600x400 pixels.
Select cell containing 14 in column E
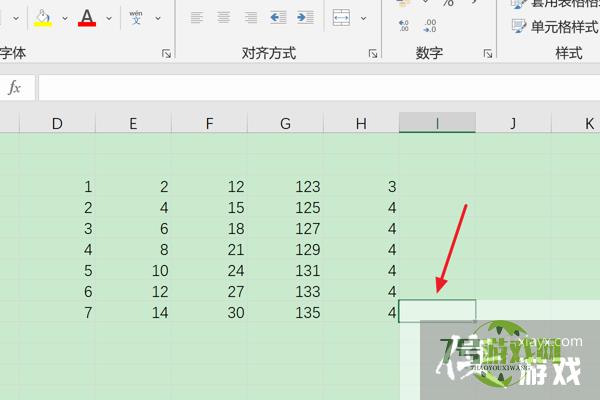point(133,313)
